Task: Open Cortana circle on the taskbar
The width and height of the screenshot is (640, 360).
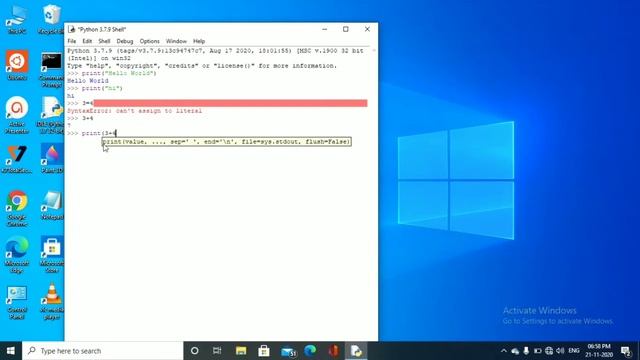Action: tap(195, 351)
